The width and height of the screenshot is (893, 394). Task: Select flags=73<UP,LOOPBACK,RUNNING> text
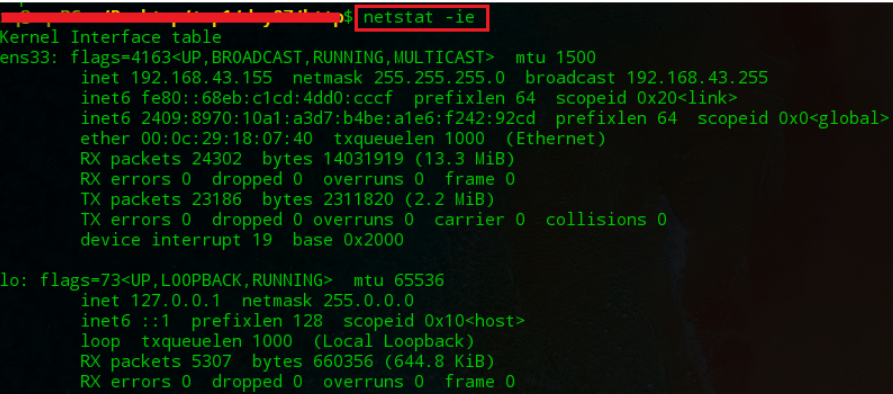click(186, 280)
